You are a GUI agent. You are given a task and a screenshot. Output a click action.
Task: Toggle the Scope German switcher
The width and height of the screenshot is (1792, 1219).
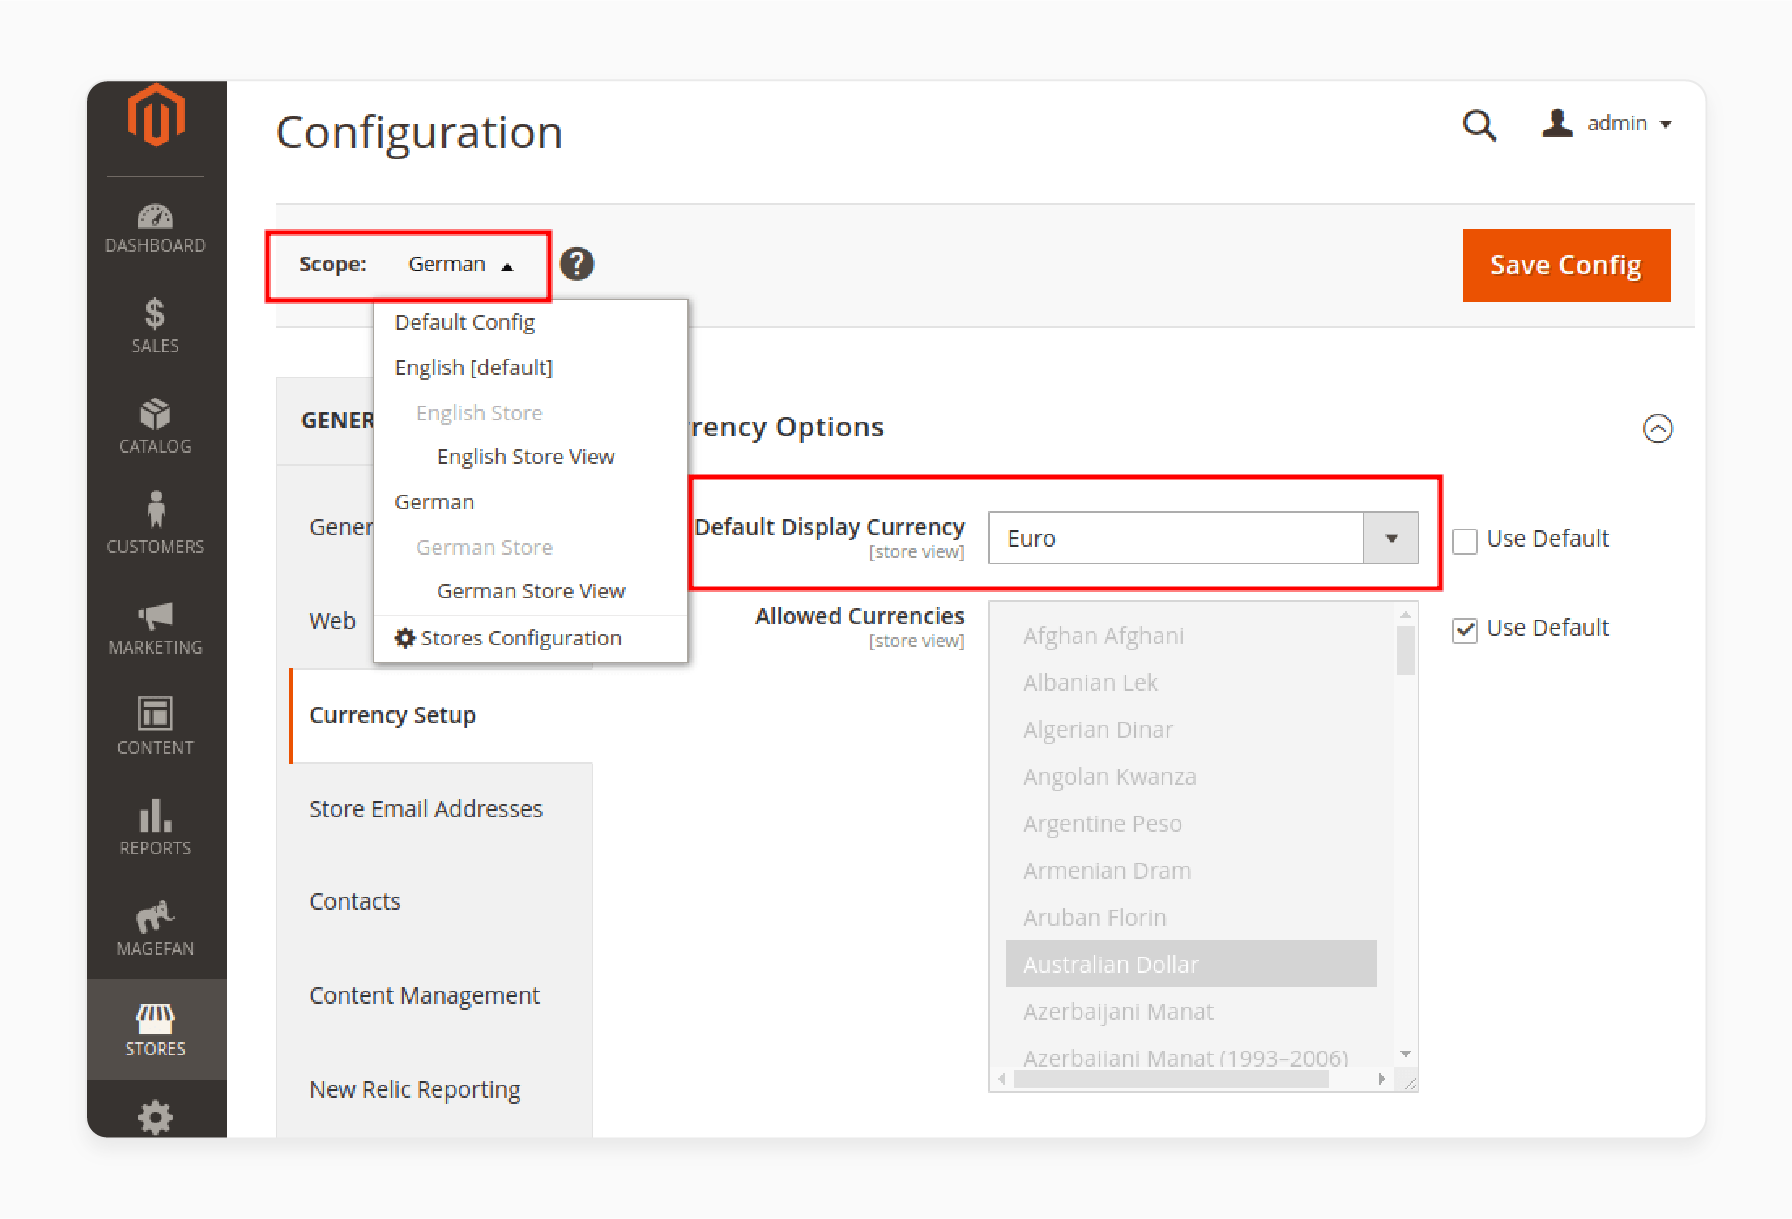[x=461, y=265]
